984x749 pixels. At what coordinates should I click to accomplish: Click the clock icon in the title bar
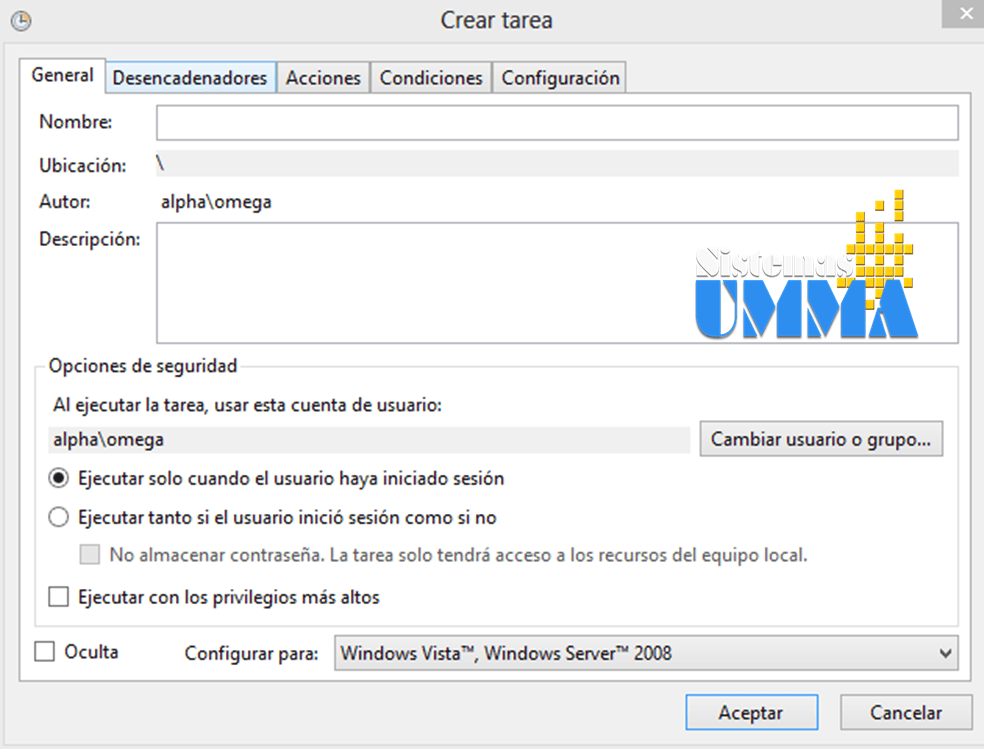(x=20, y=20)
